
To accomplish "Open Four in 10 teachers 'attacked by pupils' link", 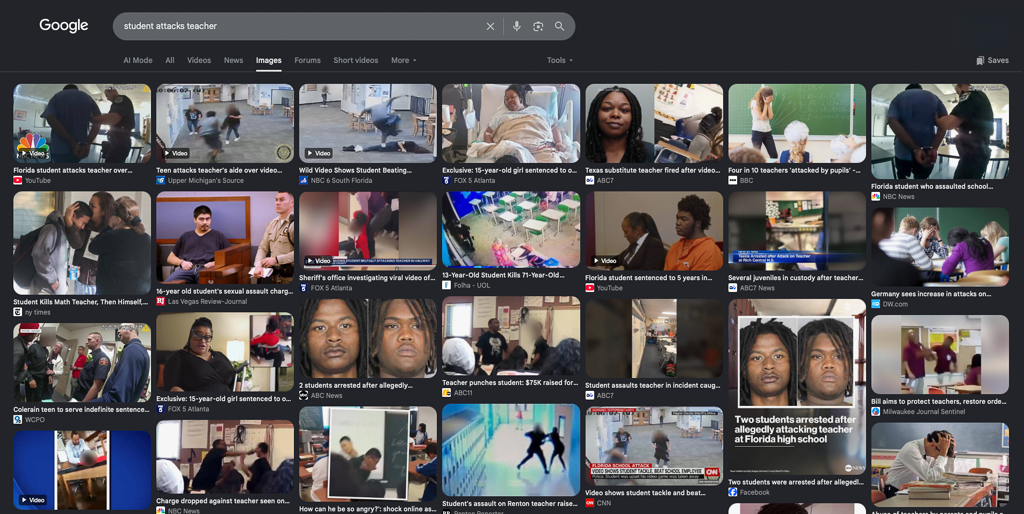I will (794, 170).
